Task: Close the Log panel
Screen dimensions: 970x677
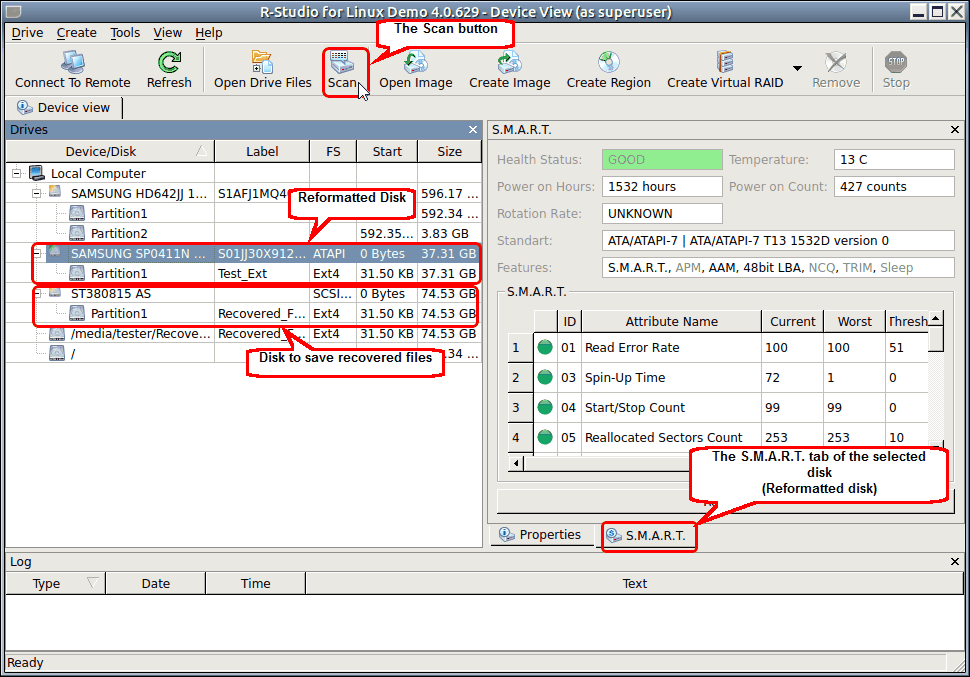Action: (955, 561)
